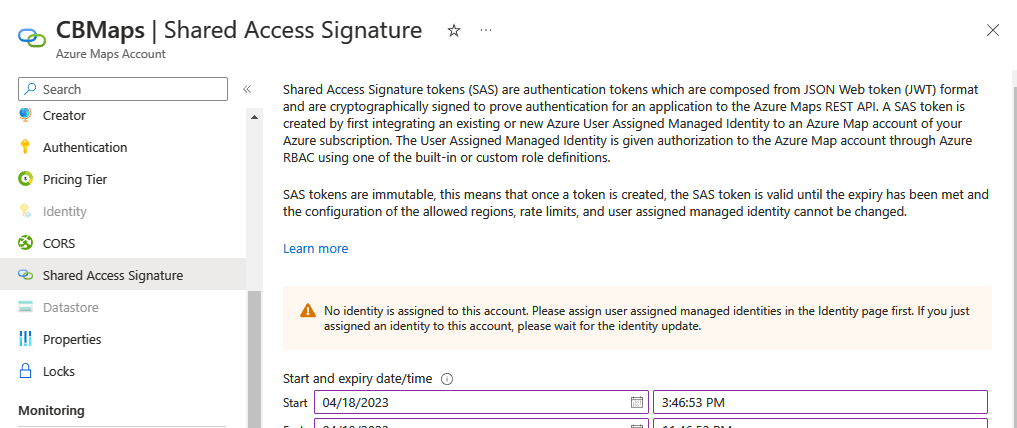Viewport: 1017px width, 428px height.
Task: Click the Creator globe icon
Action: [x=26, y=115]
